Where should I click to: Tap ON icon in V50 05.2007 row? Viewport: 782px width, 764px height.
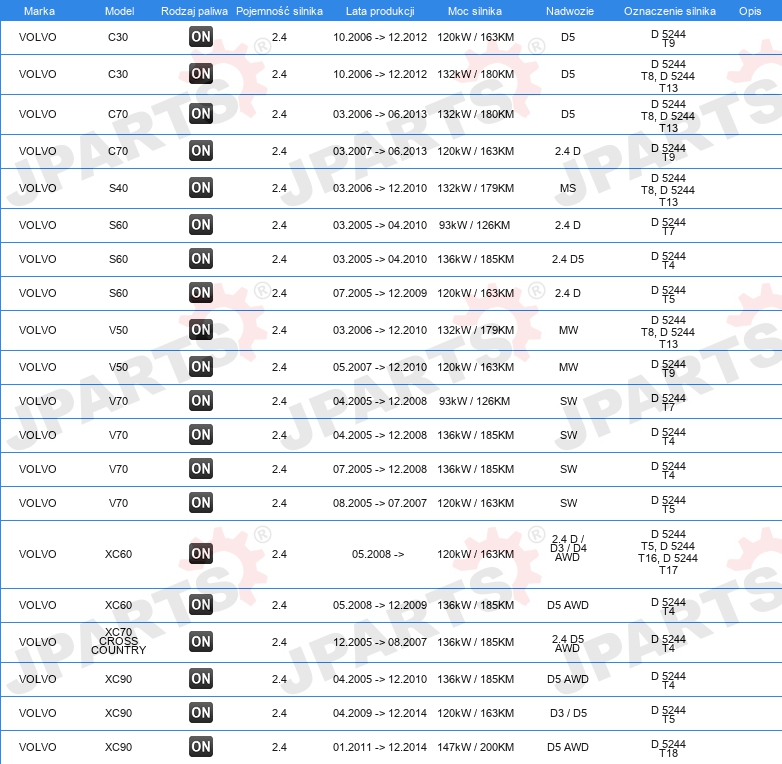[x=201, y=367]
